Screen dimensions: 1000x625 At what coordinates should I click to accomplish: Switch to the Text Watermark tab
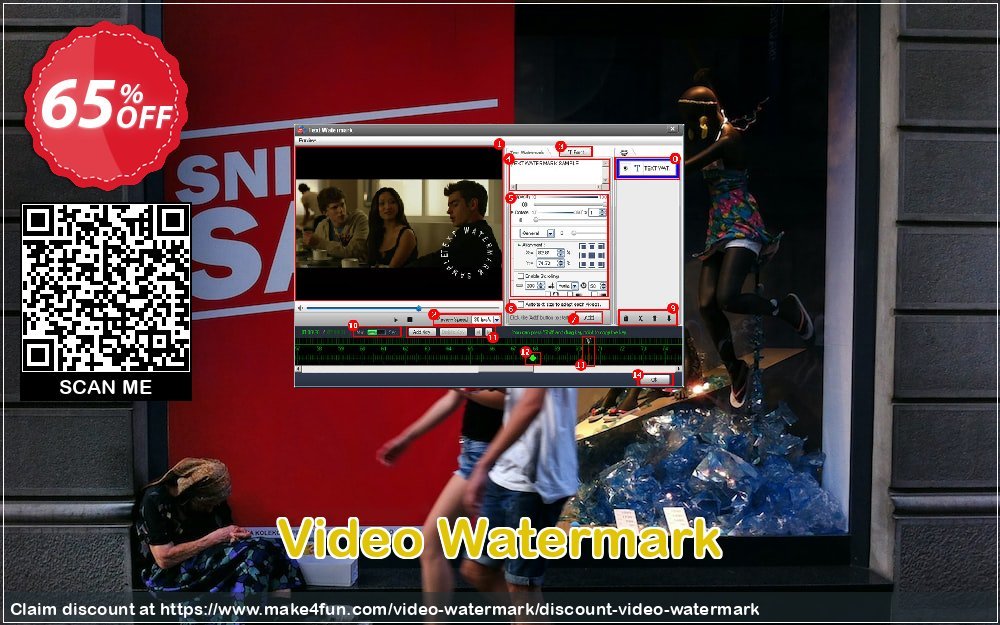click(x=527, y=153)
